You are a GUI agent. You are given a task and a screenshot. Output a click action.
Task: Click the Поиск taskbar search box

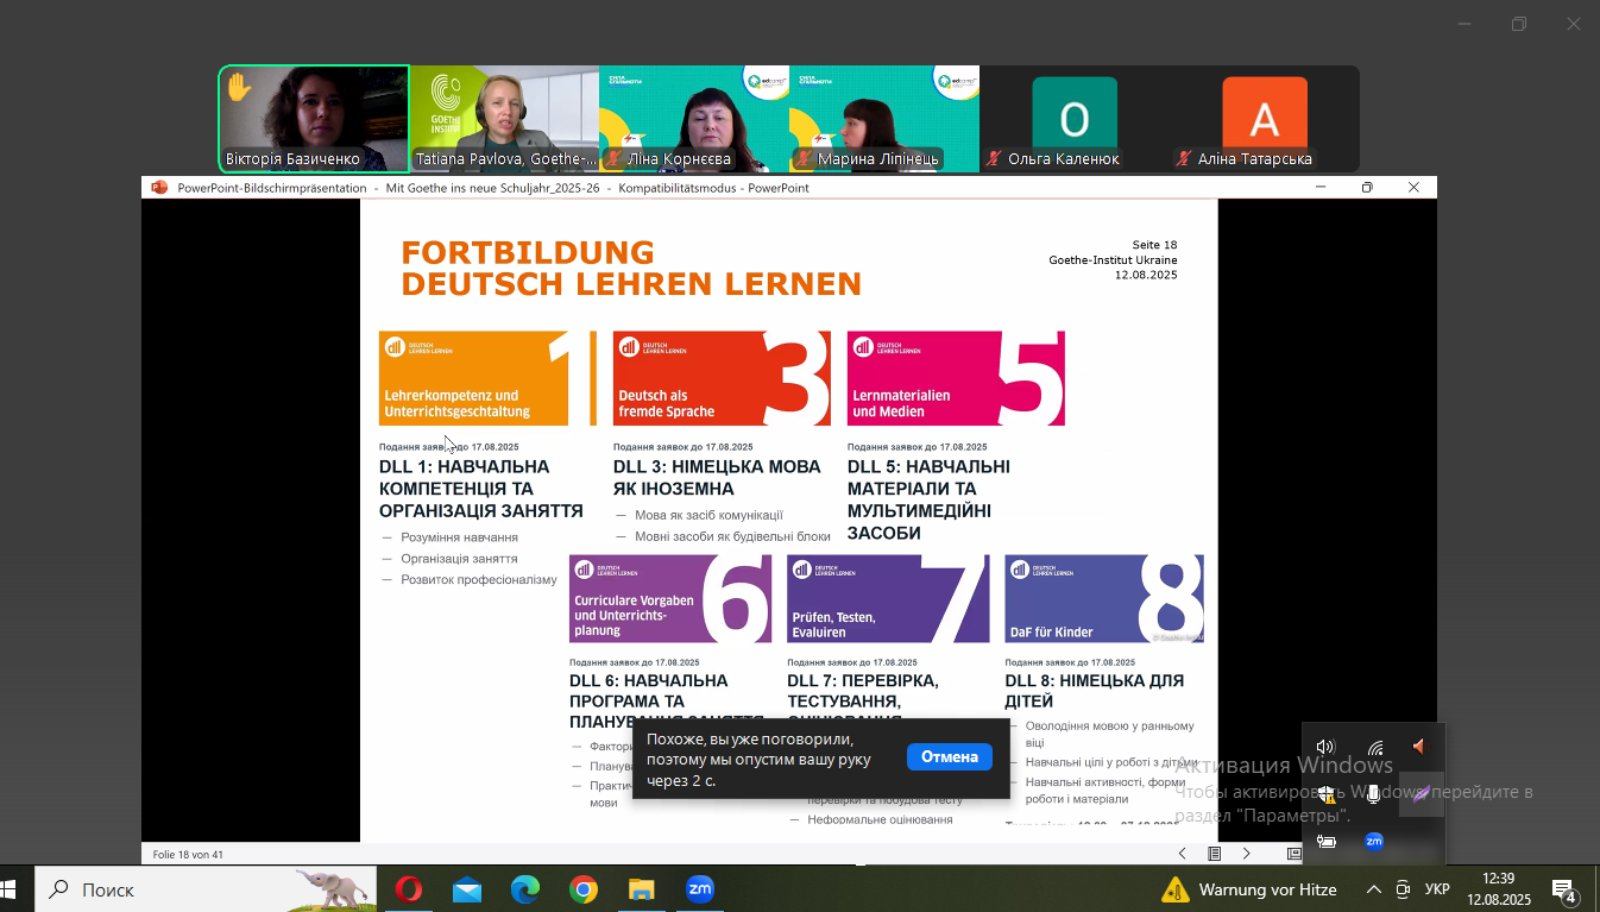point(206,889)
